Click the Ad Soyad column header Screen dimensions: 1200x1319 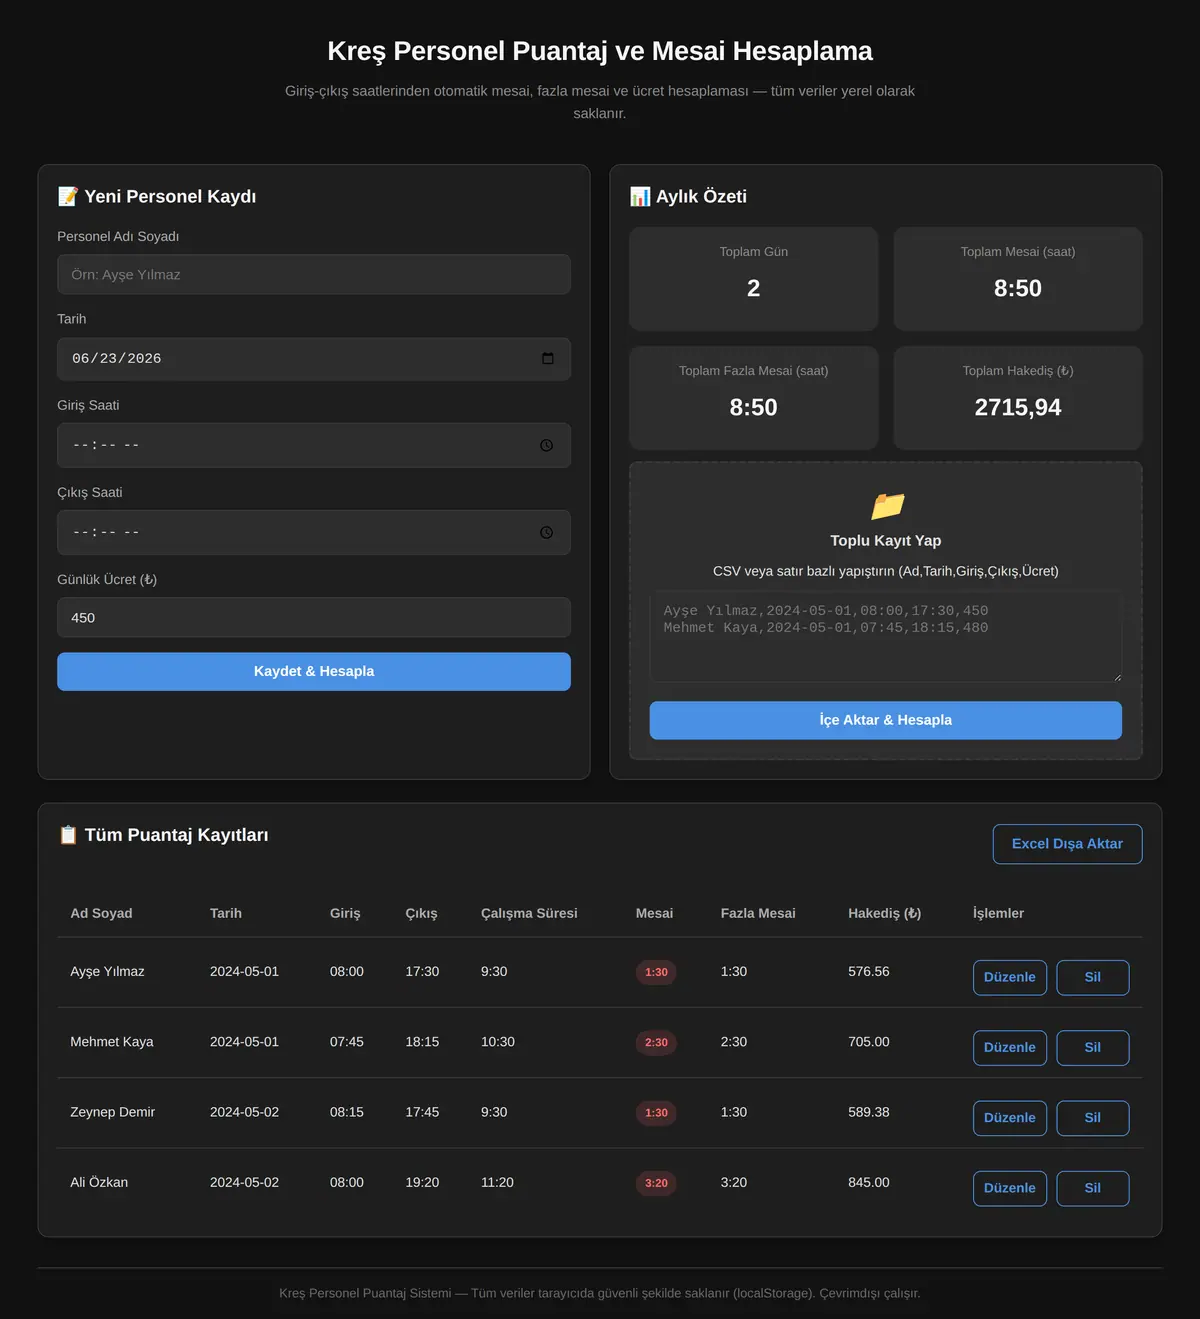click(x=101, y=913)
